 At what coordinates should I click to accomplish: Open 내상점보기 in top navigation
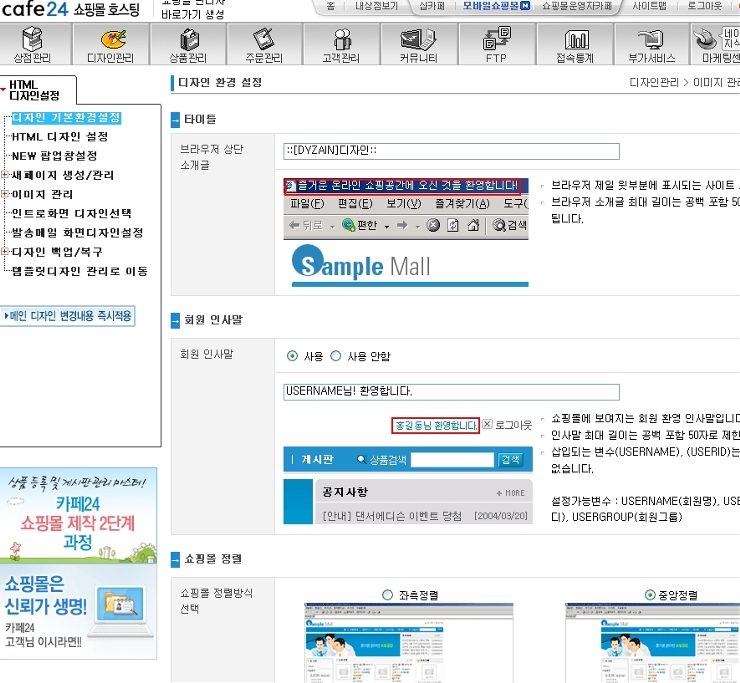click(x=376, y=6)
